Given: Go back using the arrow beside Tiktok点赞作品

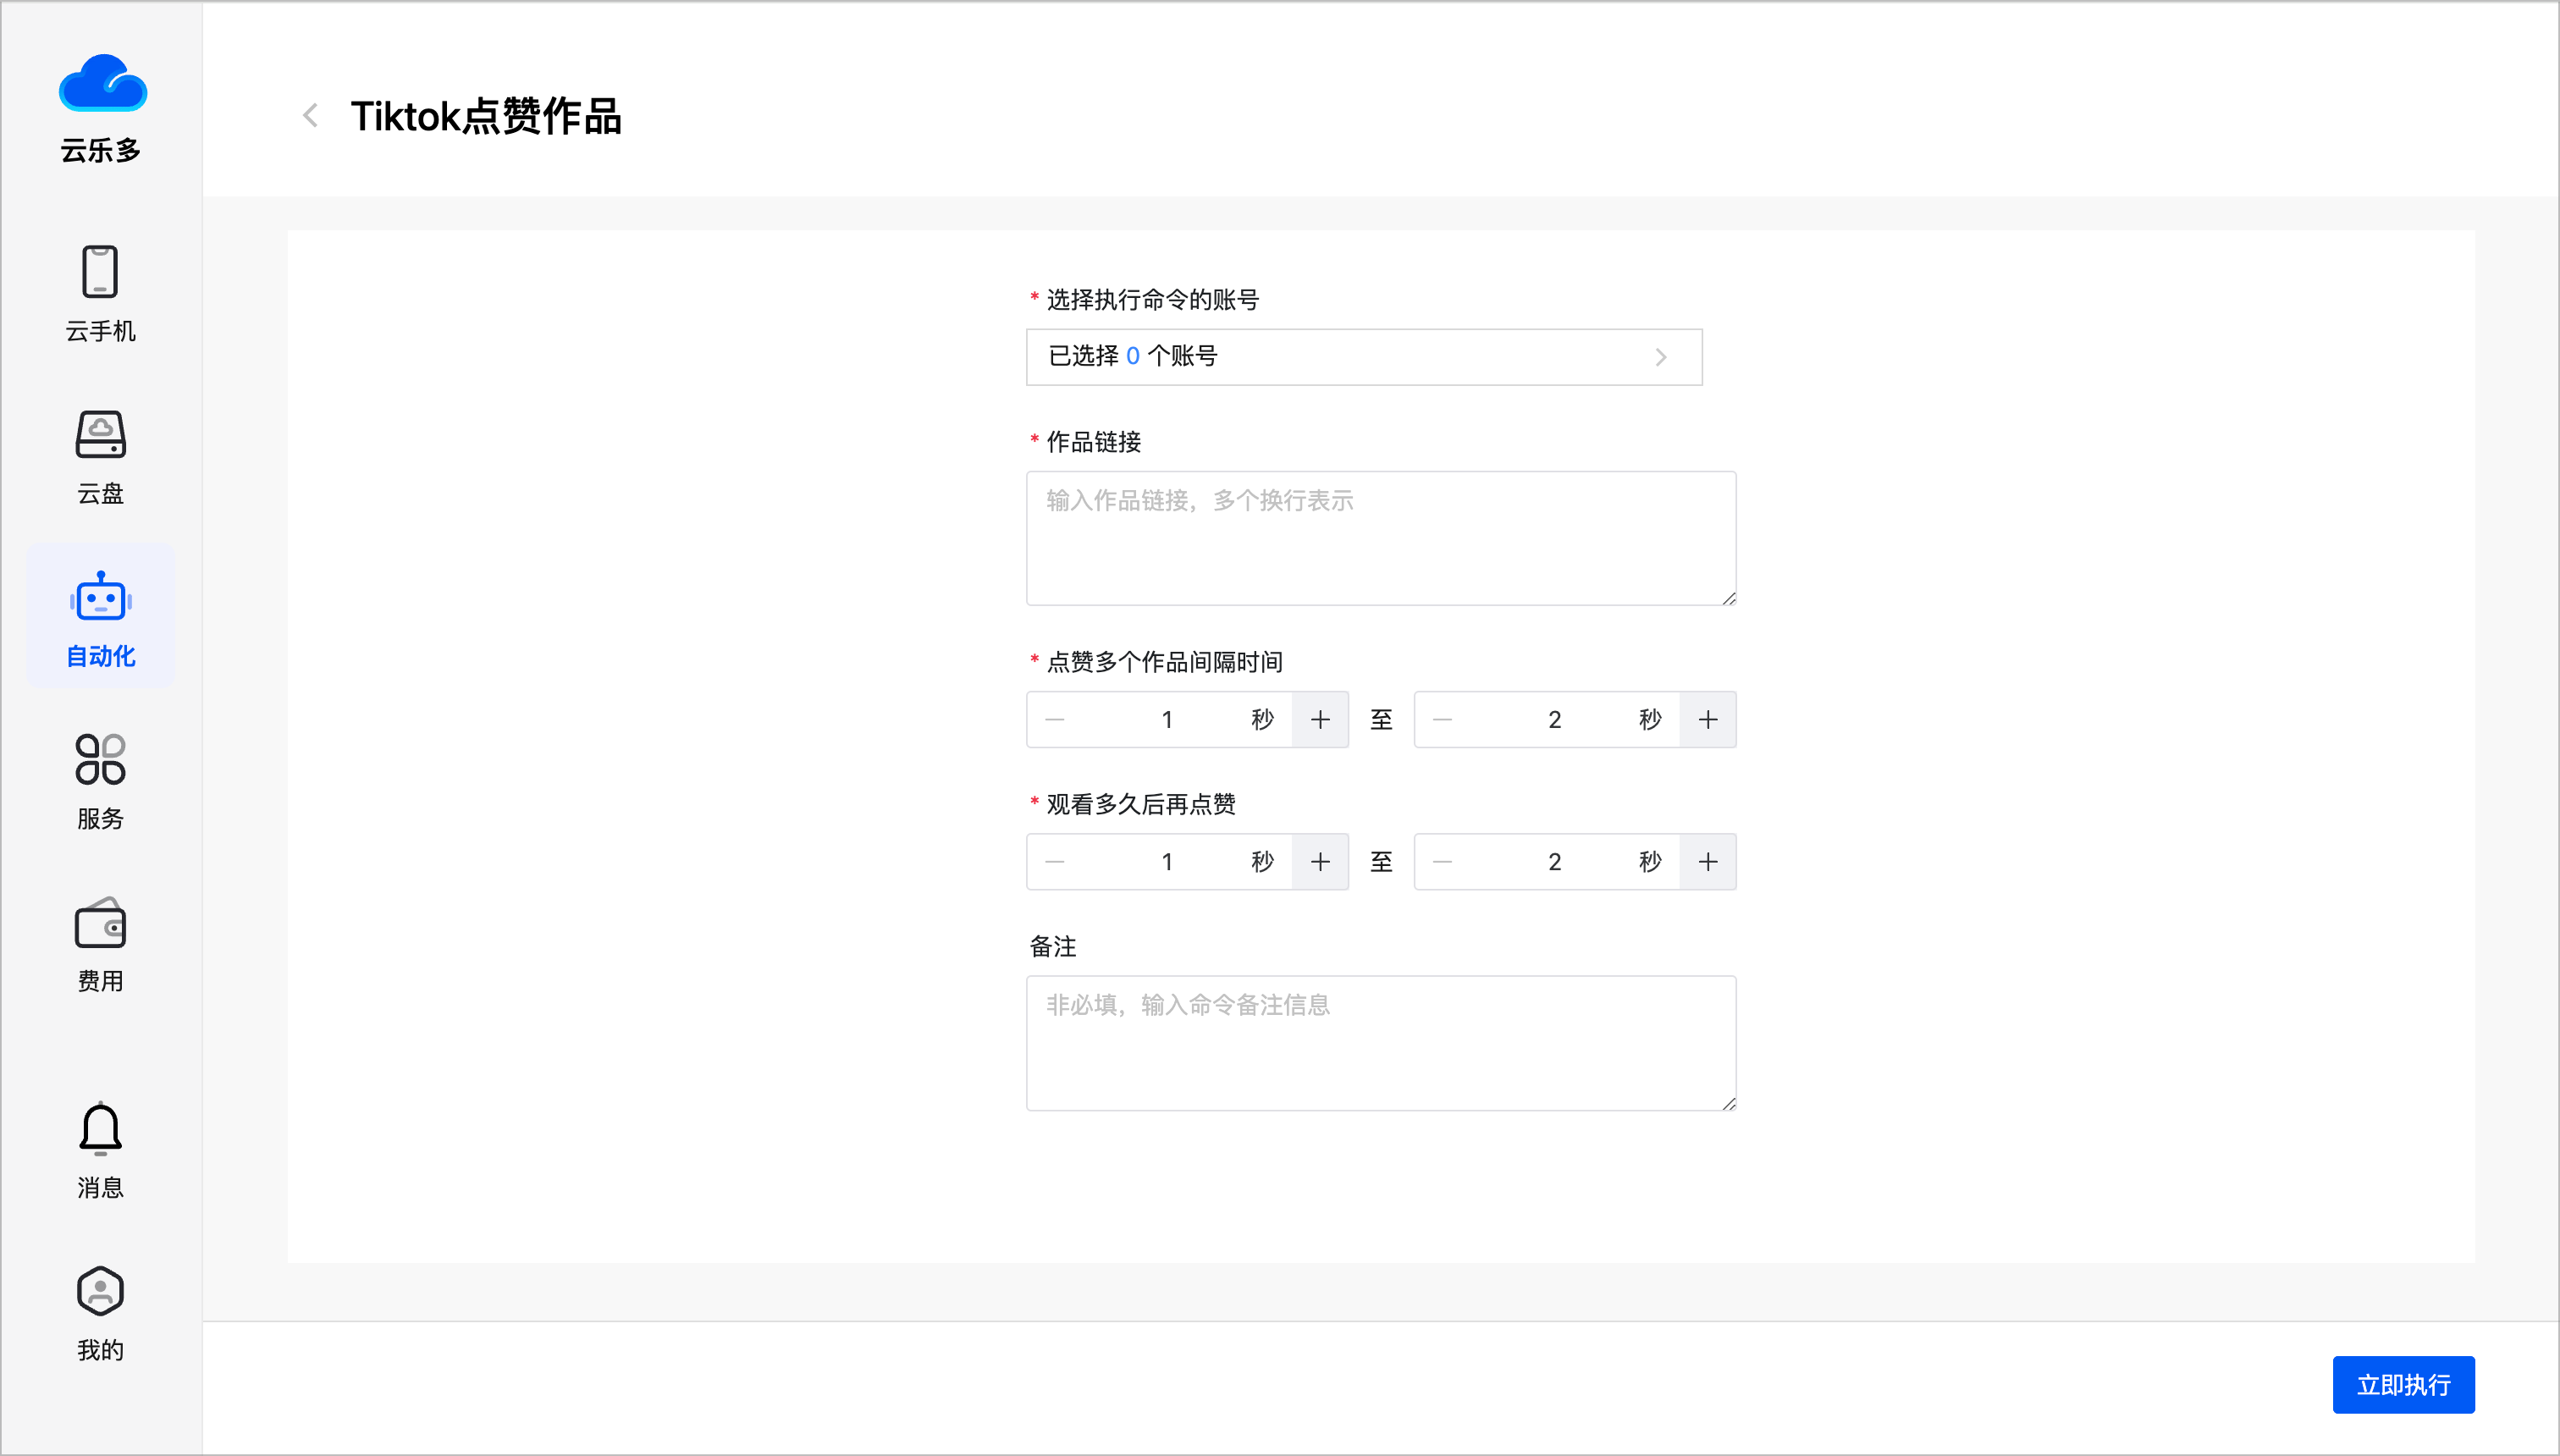Looking at the screenshot, I should pos(311,116).
